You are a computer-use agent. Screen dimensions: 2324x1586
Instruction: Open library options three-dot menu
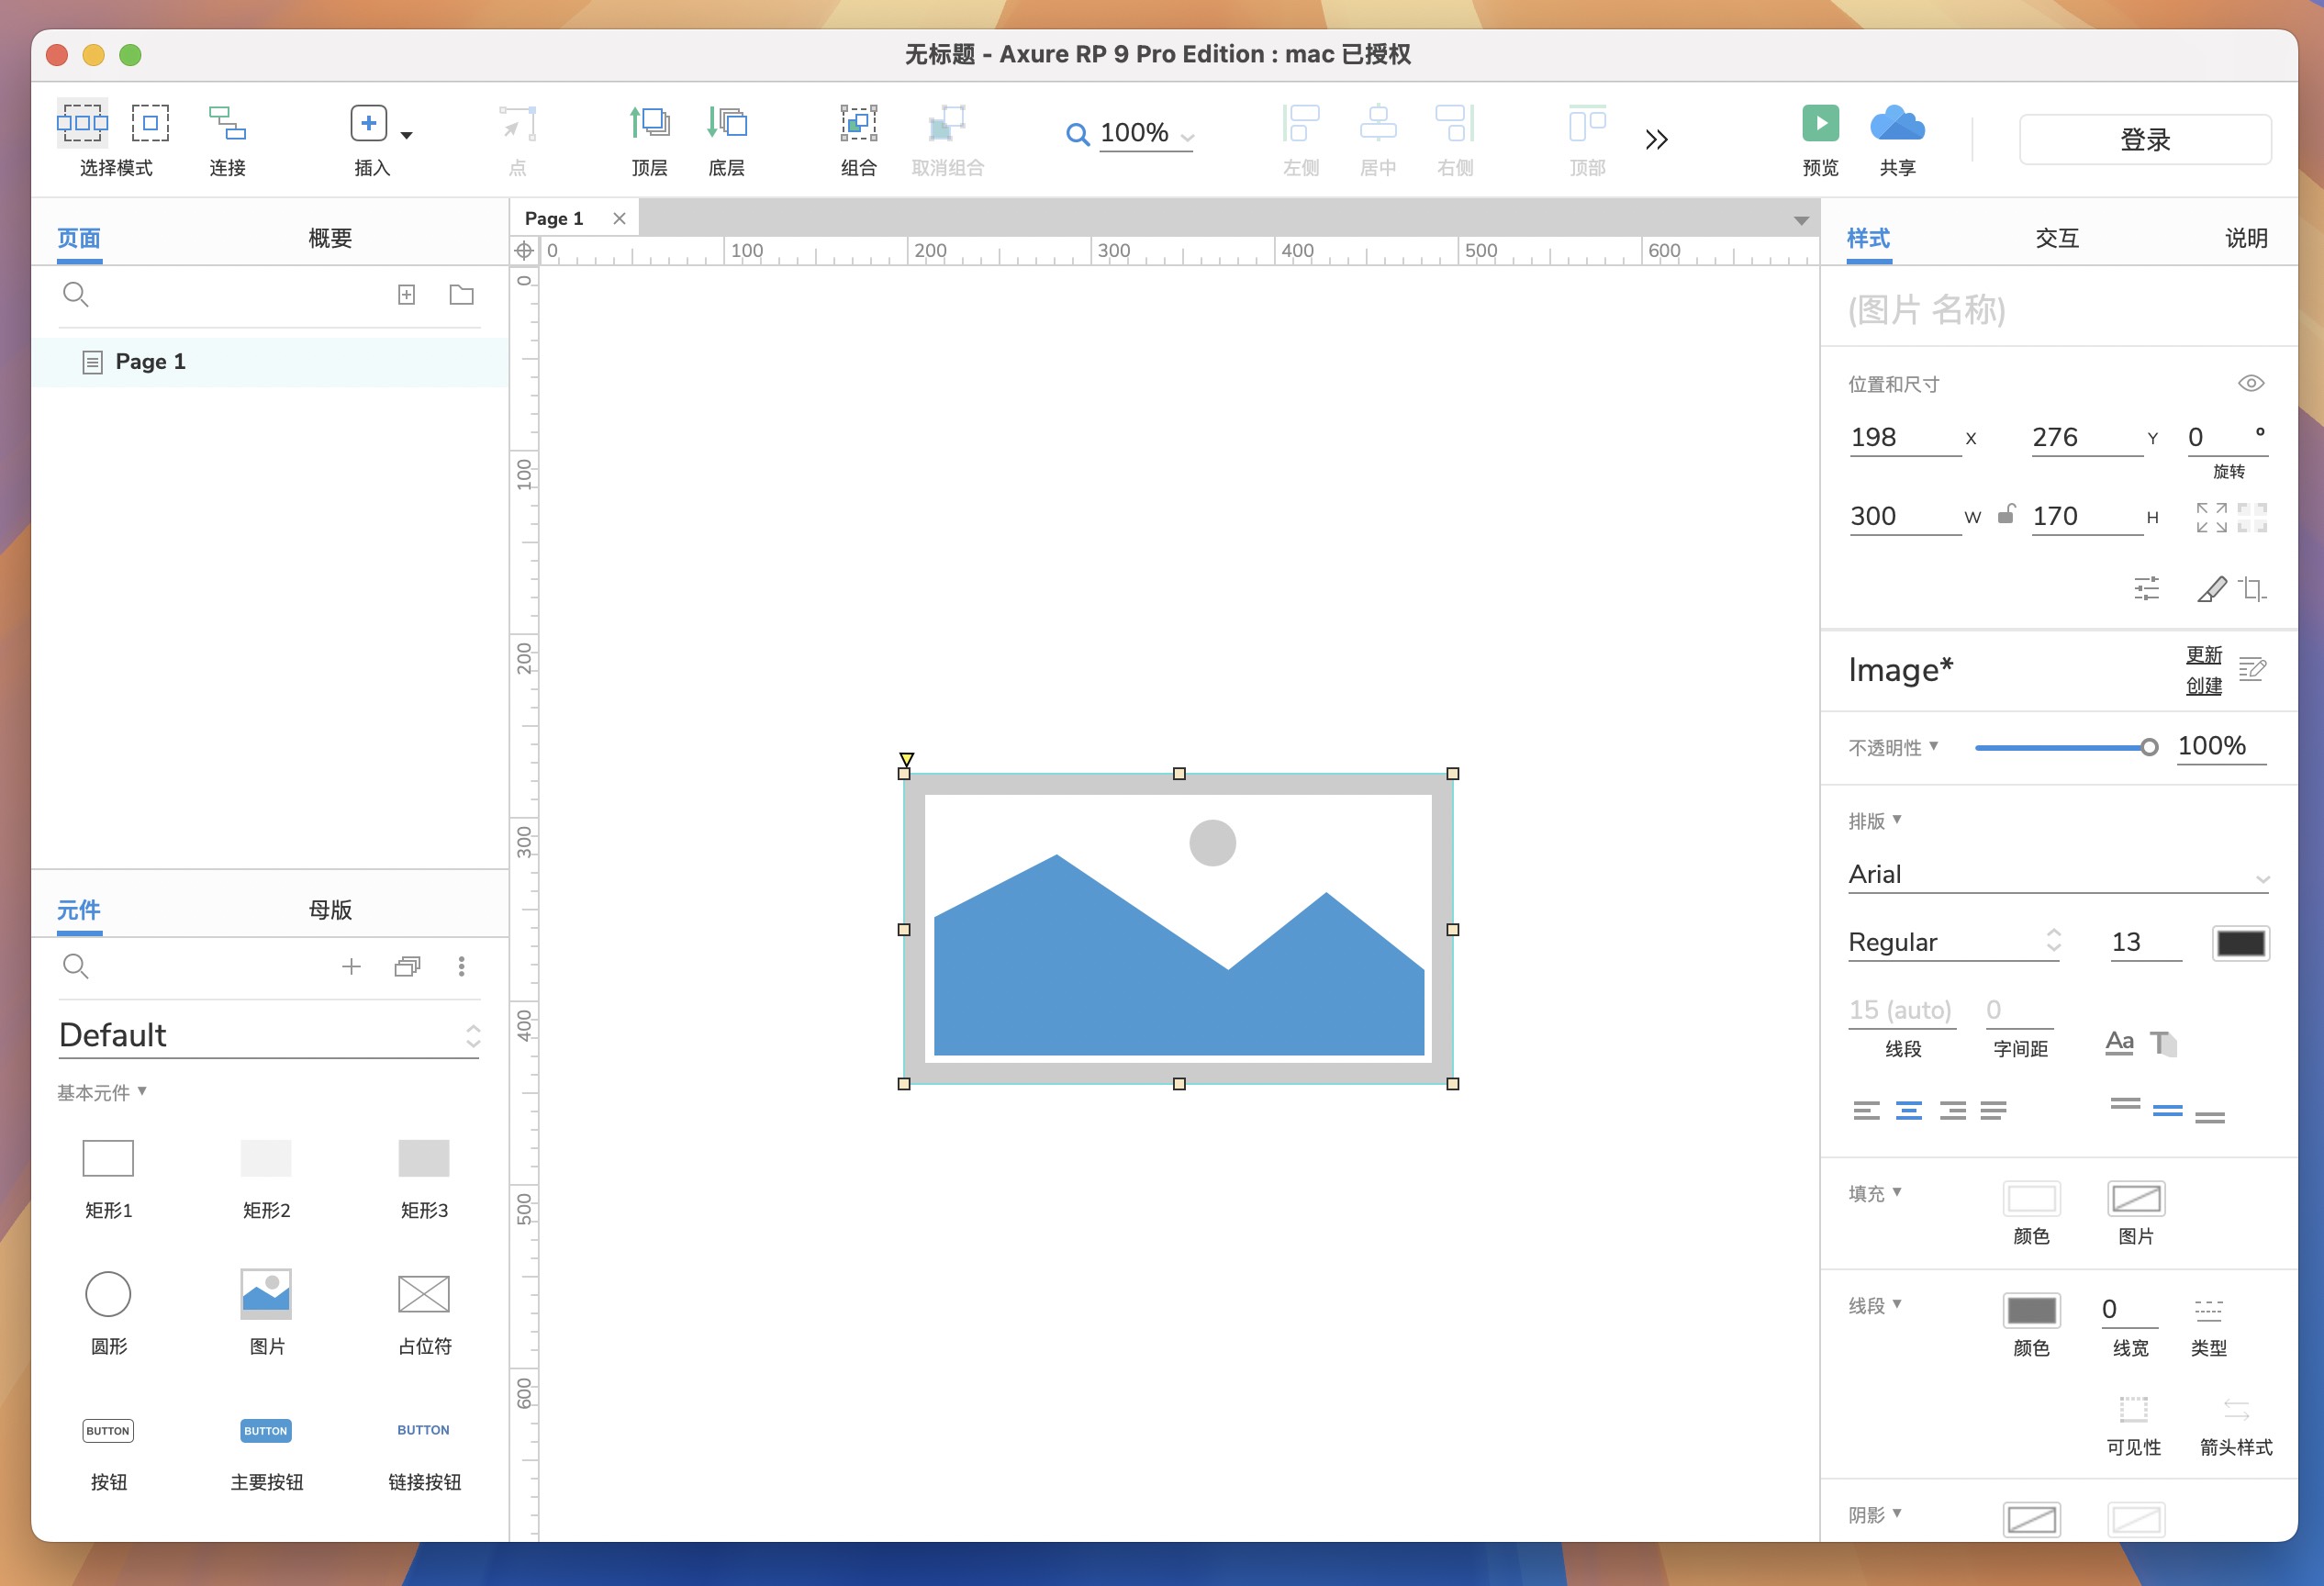[x=461, y=966]
